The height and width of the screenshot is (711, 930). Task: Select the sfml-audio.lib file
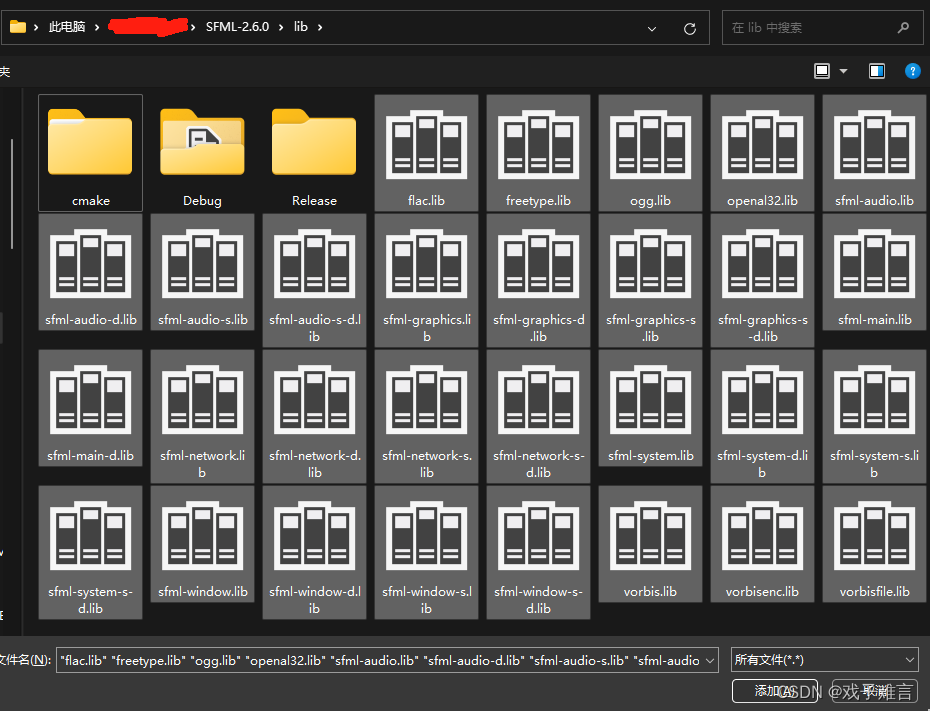(x=874, y=153)
